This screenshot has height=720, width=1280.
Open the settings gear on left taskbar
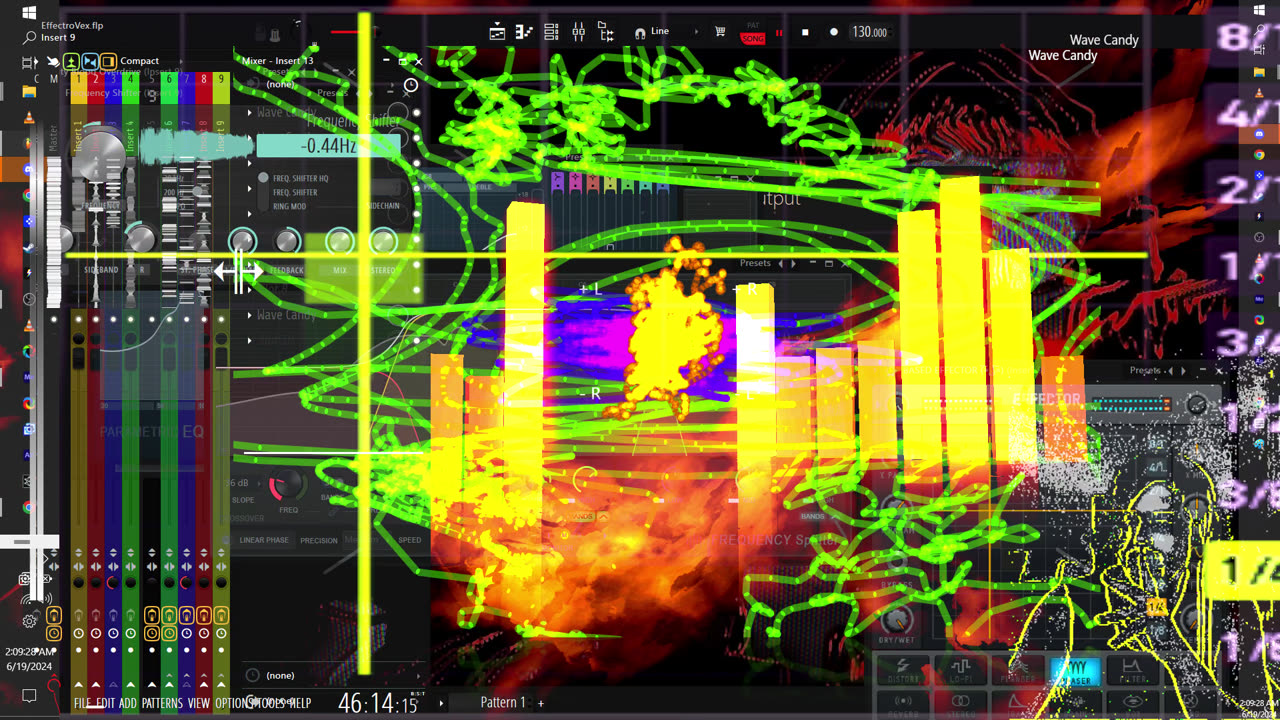click(29, 620)
